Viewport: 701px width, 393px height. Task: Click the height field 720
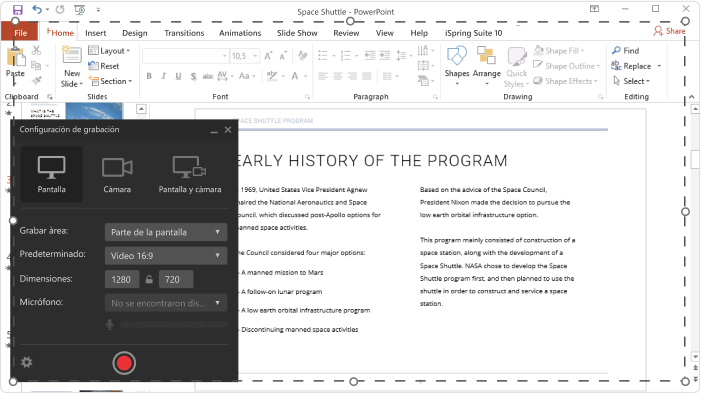(176, 279)
